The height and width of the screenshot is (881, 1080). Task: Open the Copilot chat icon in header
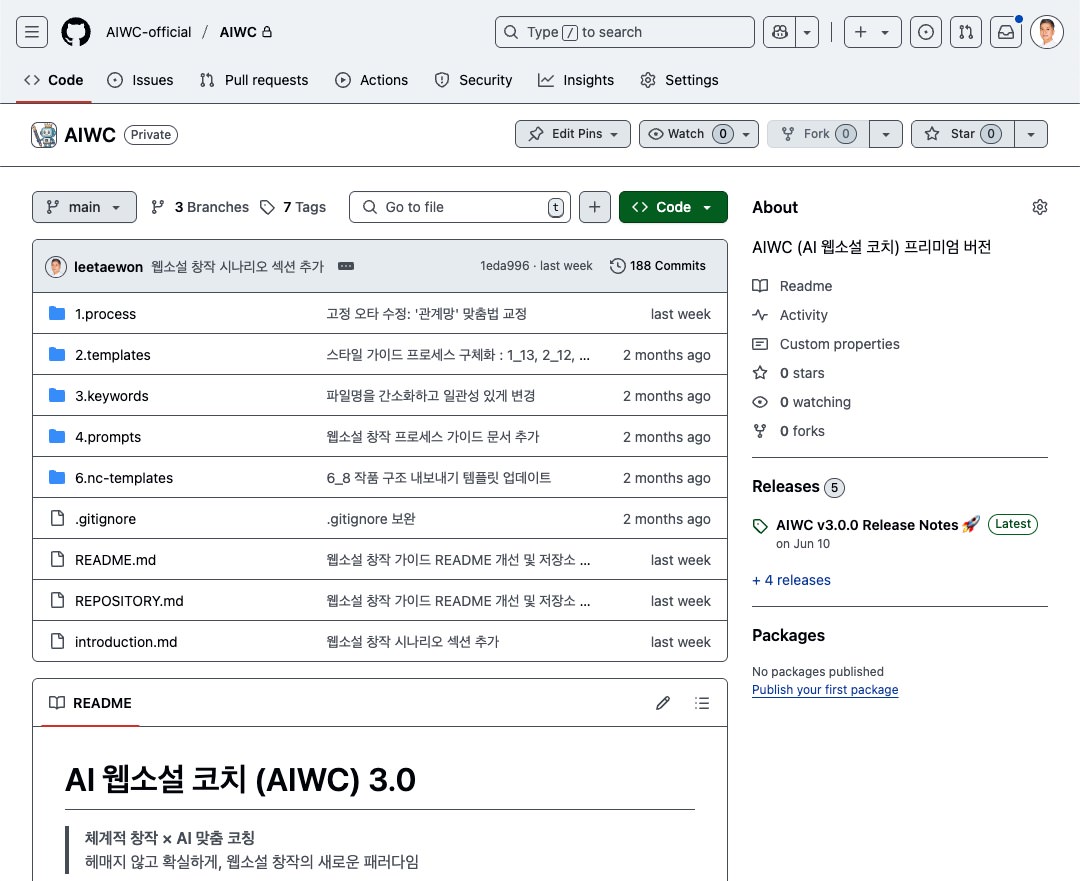tap(780, 31)
